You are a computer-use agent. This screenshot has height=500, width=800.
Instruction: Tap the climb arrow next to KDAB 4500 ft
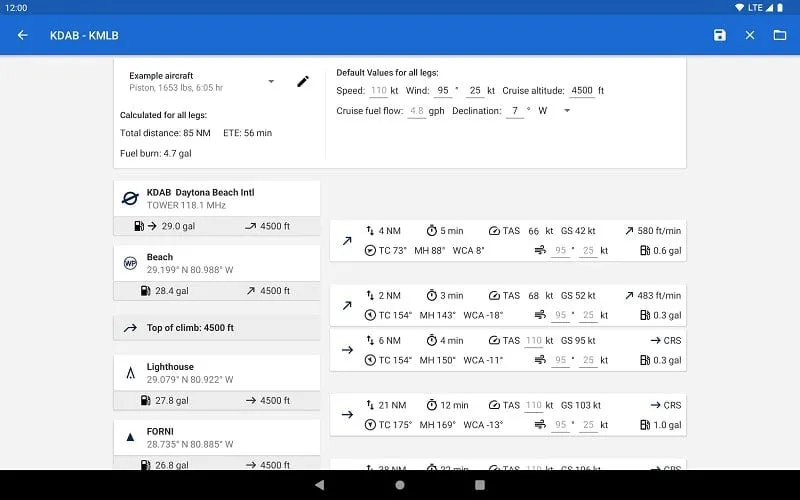[x=251, y=226]
